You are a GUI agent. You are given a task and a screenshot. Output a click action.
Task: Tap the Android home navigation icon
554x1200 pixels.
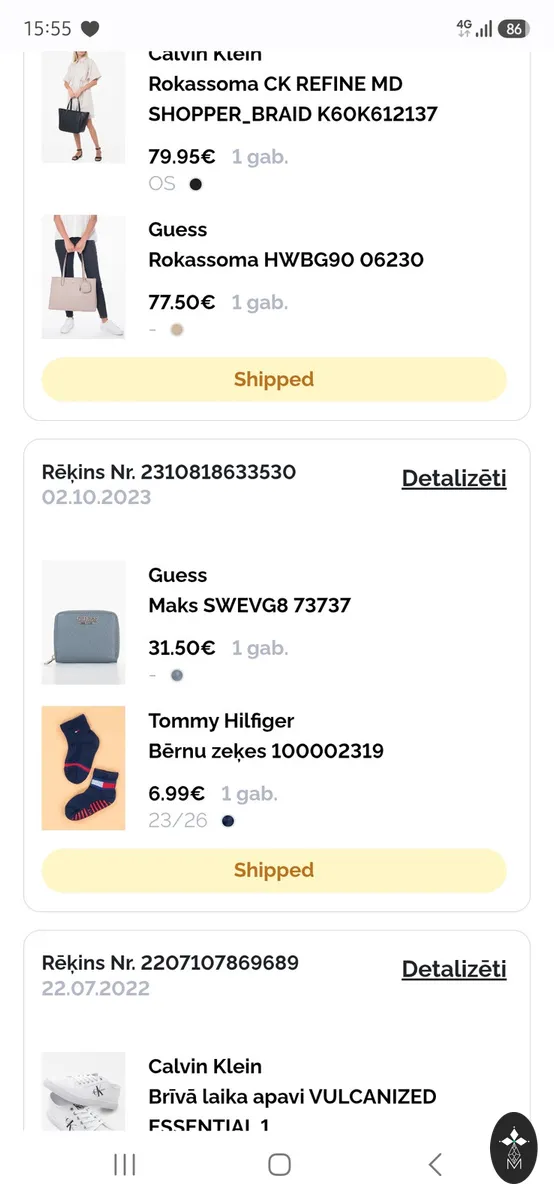pos(280,1164)
